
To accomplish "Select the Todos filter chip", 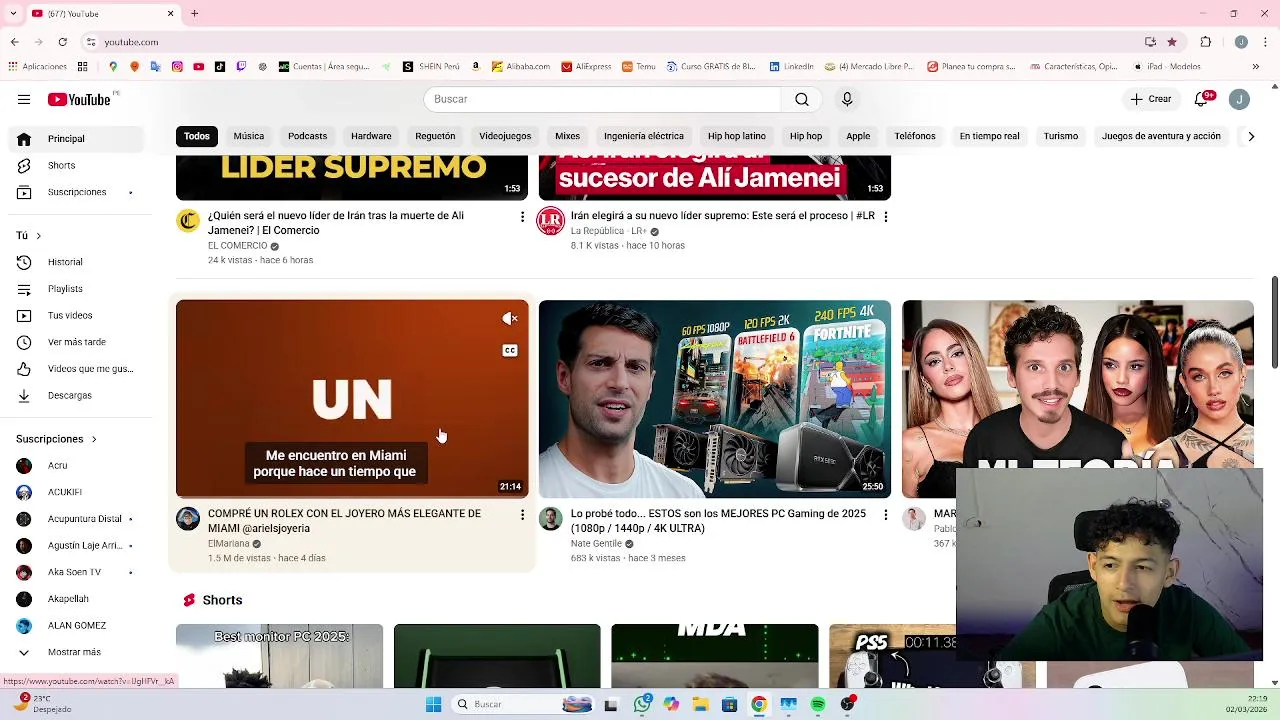I will point(197,136).
